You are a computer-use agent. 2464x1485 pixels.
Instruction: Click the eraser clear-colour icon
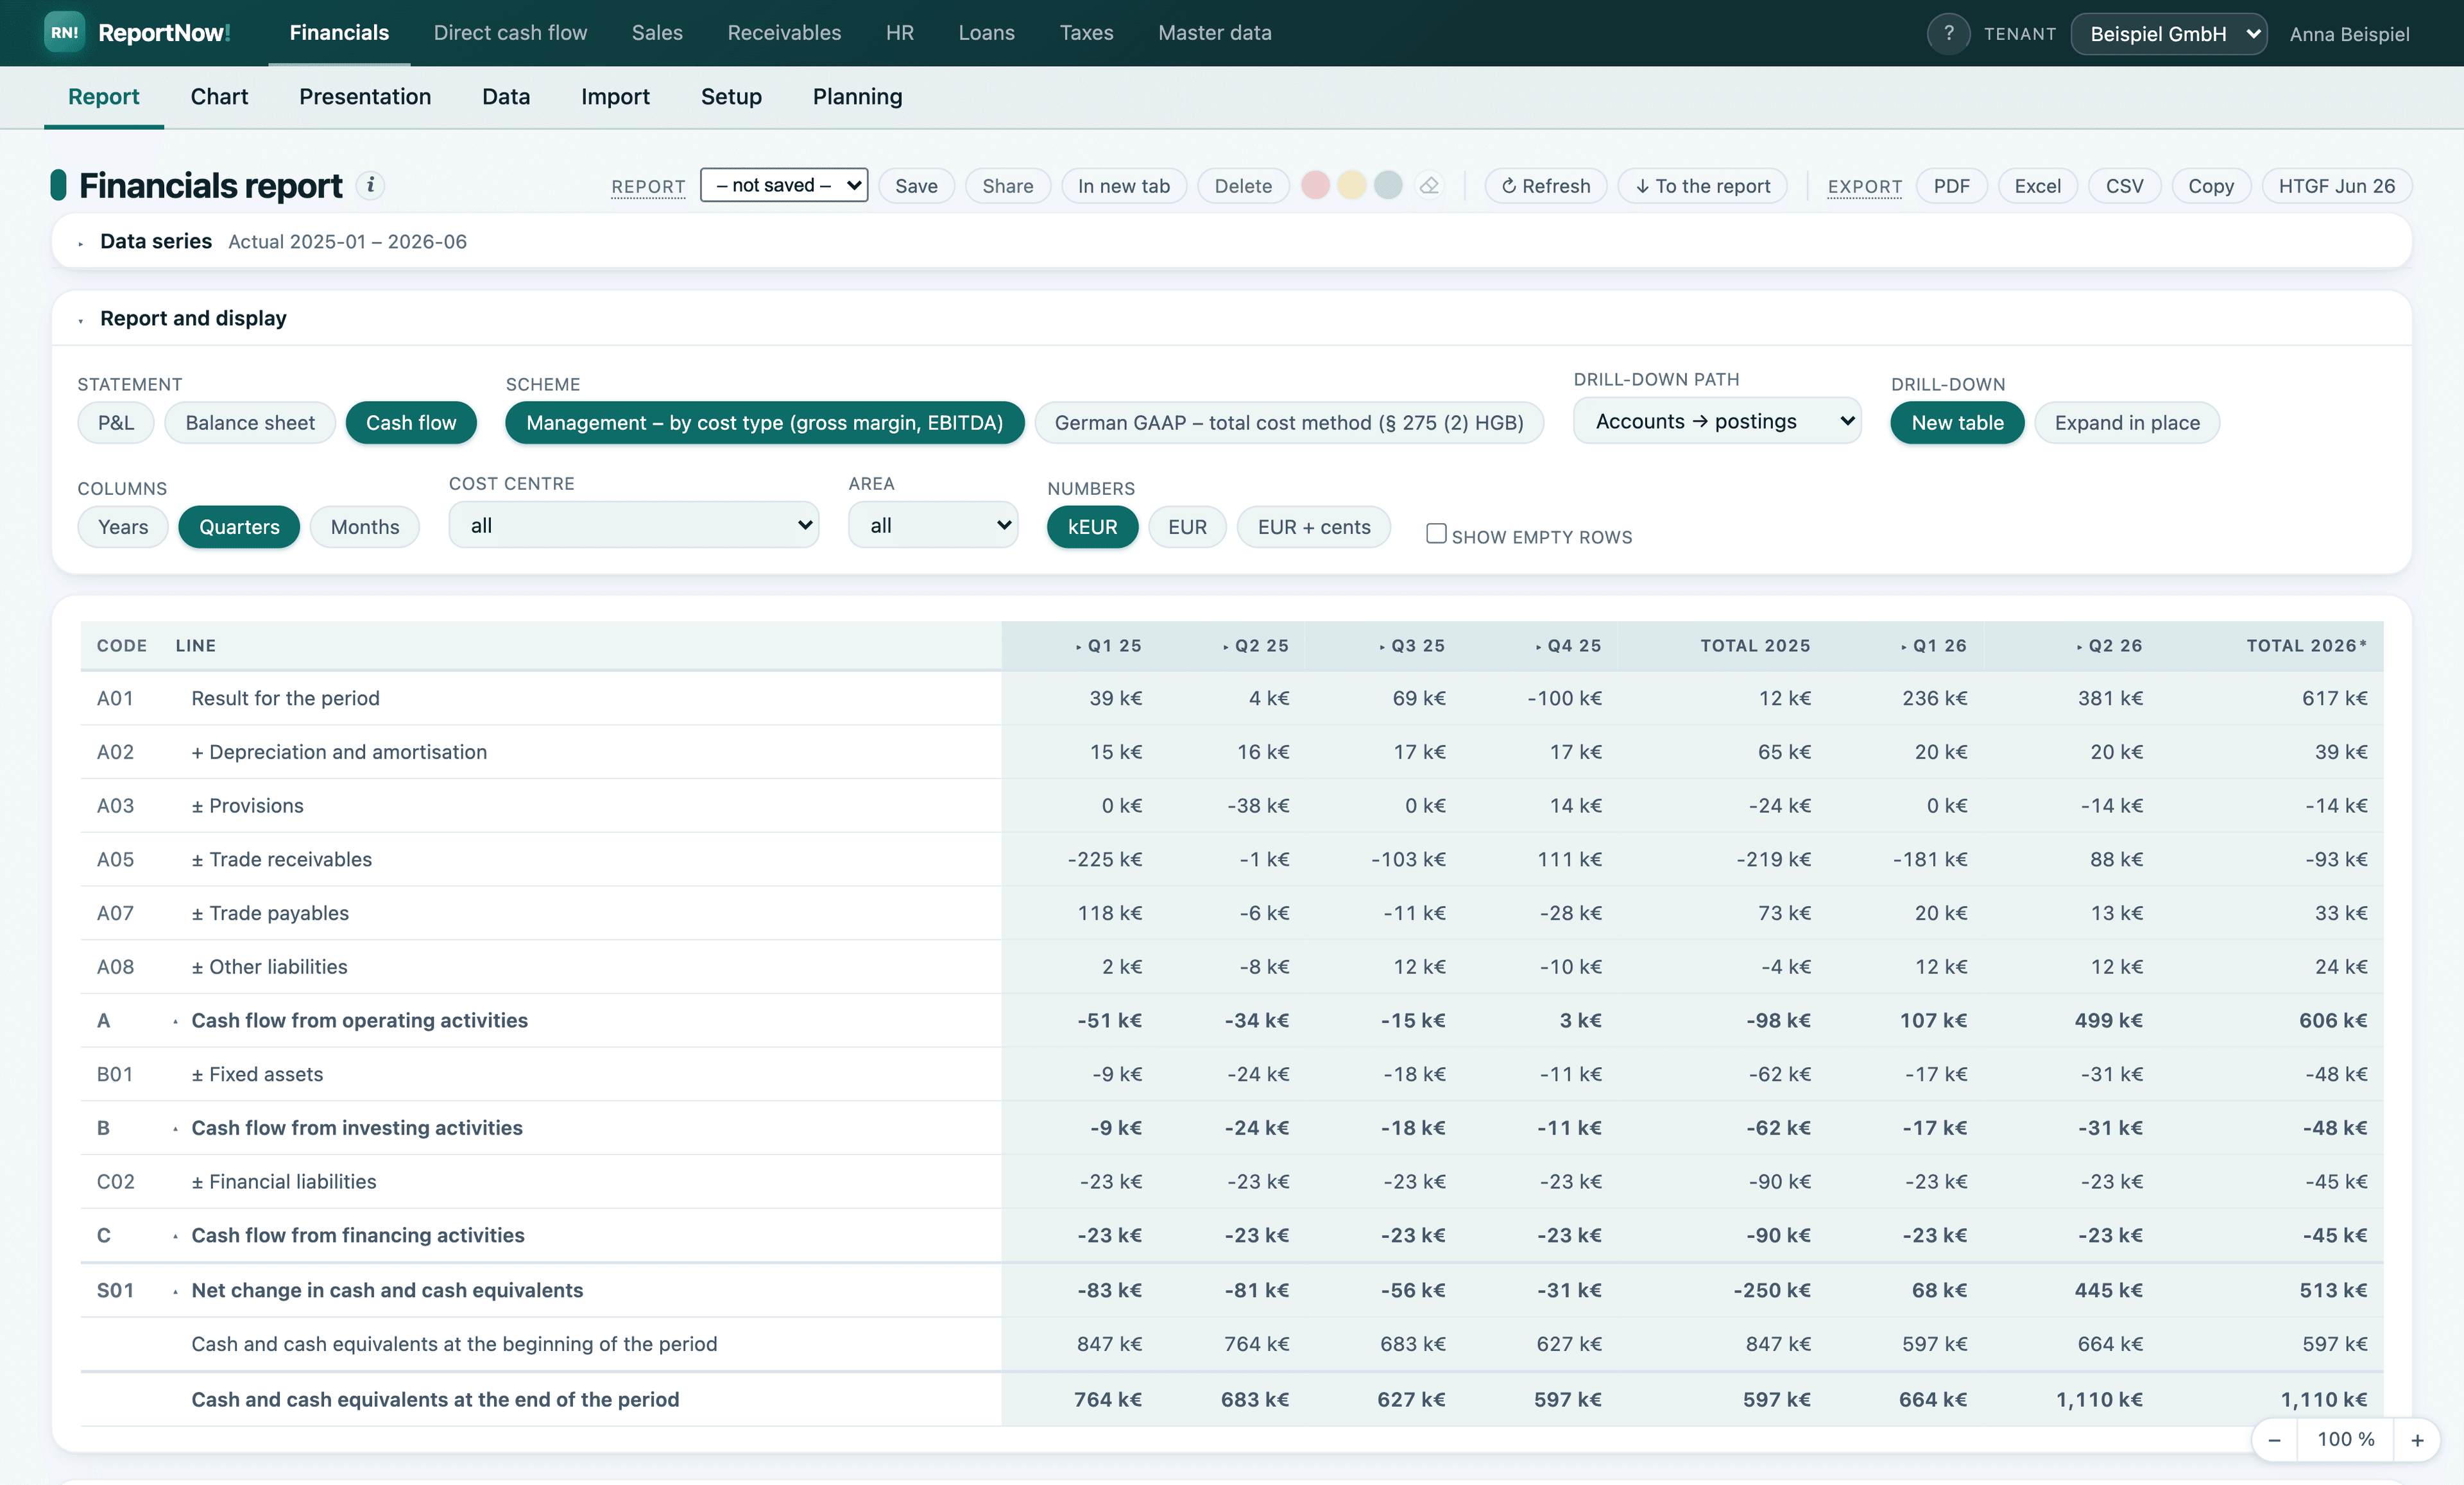(1429, 185)
